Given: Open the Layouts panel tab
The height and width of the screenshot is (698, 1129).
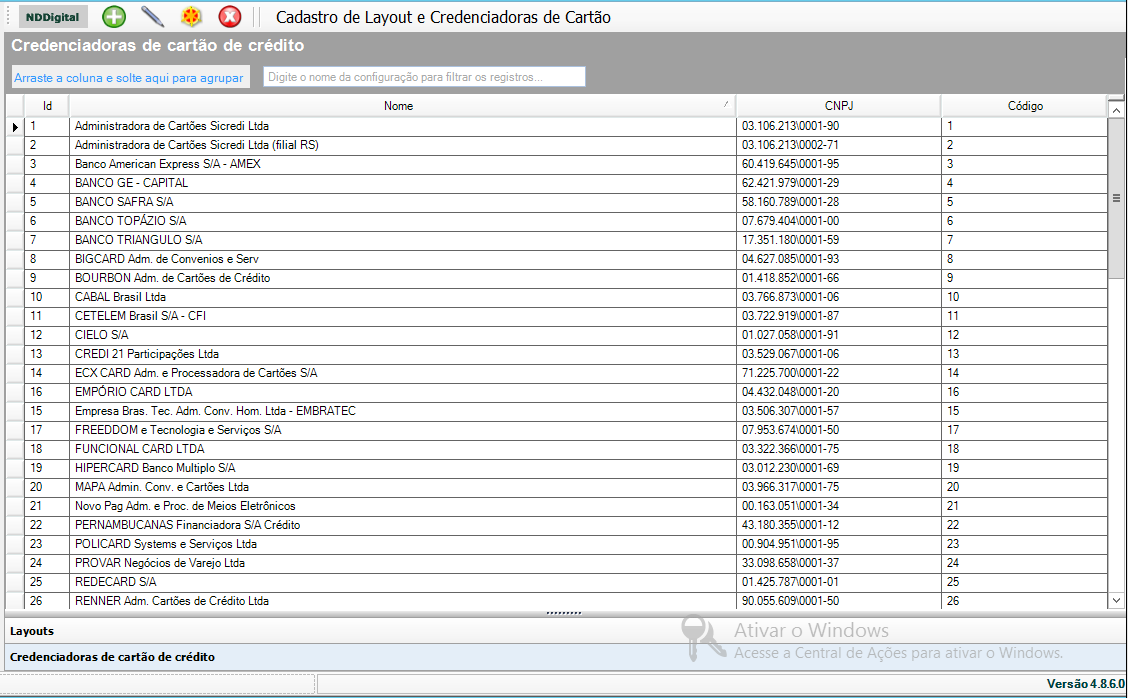Looking at the screenshot, I should 564,631.
